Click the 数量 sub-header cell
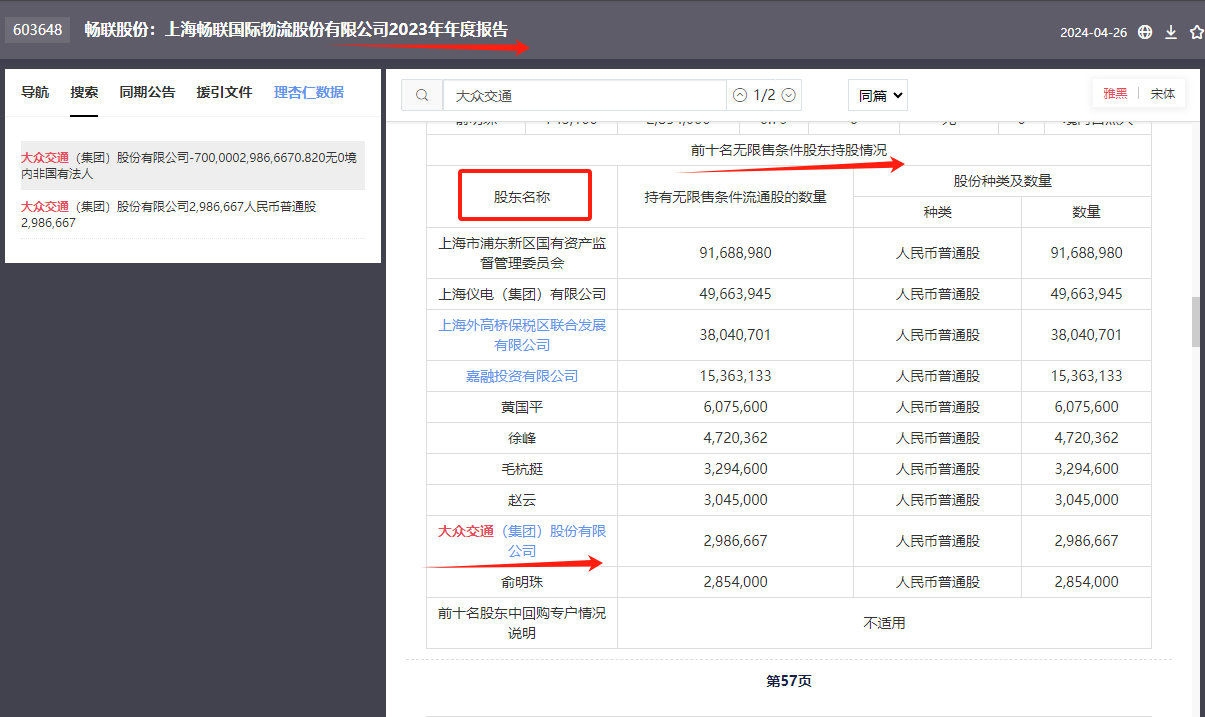The image size is (1205, 717). (1086, 212)
